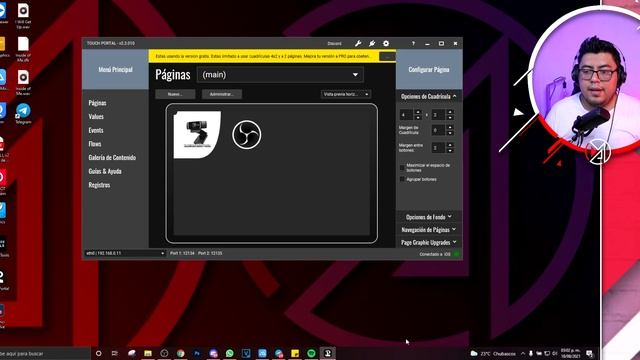Open Spotify on the taskbar
The image size is (640, 360).
[x=311, y=353]
